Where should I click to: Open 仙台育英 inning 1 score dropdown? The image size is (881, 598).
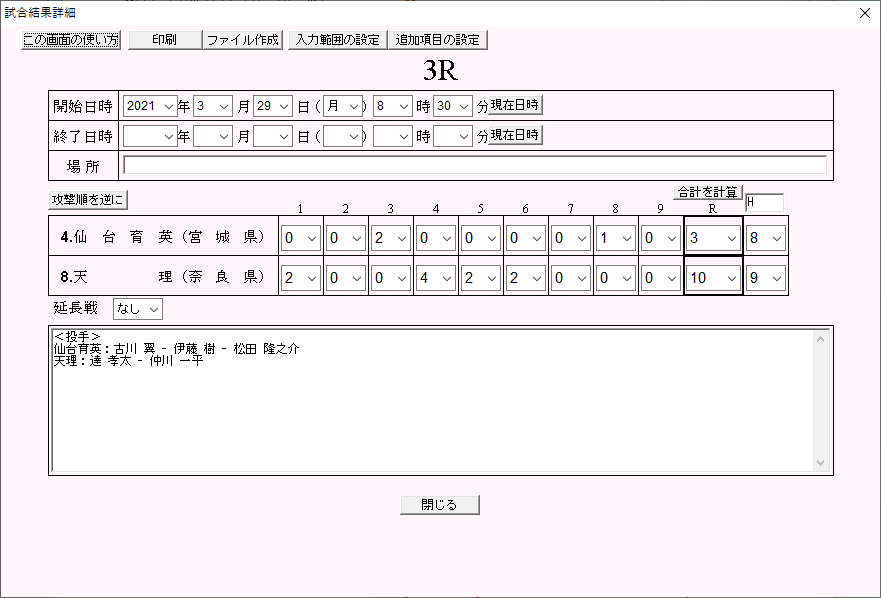click(x=301, y=238)
